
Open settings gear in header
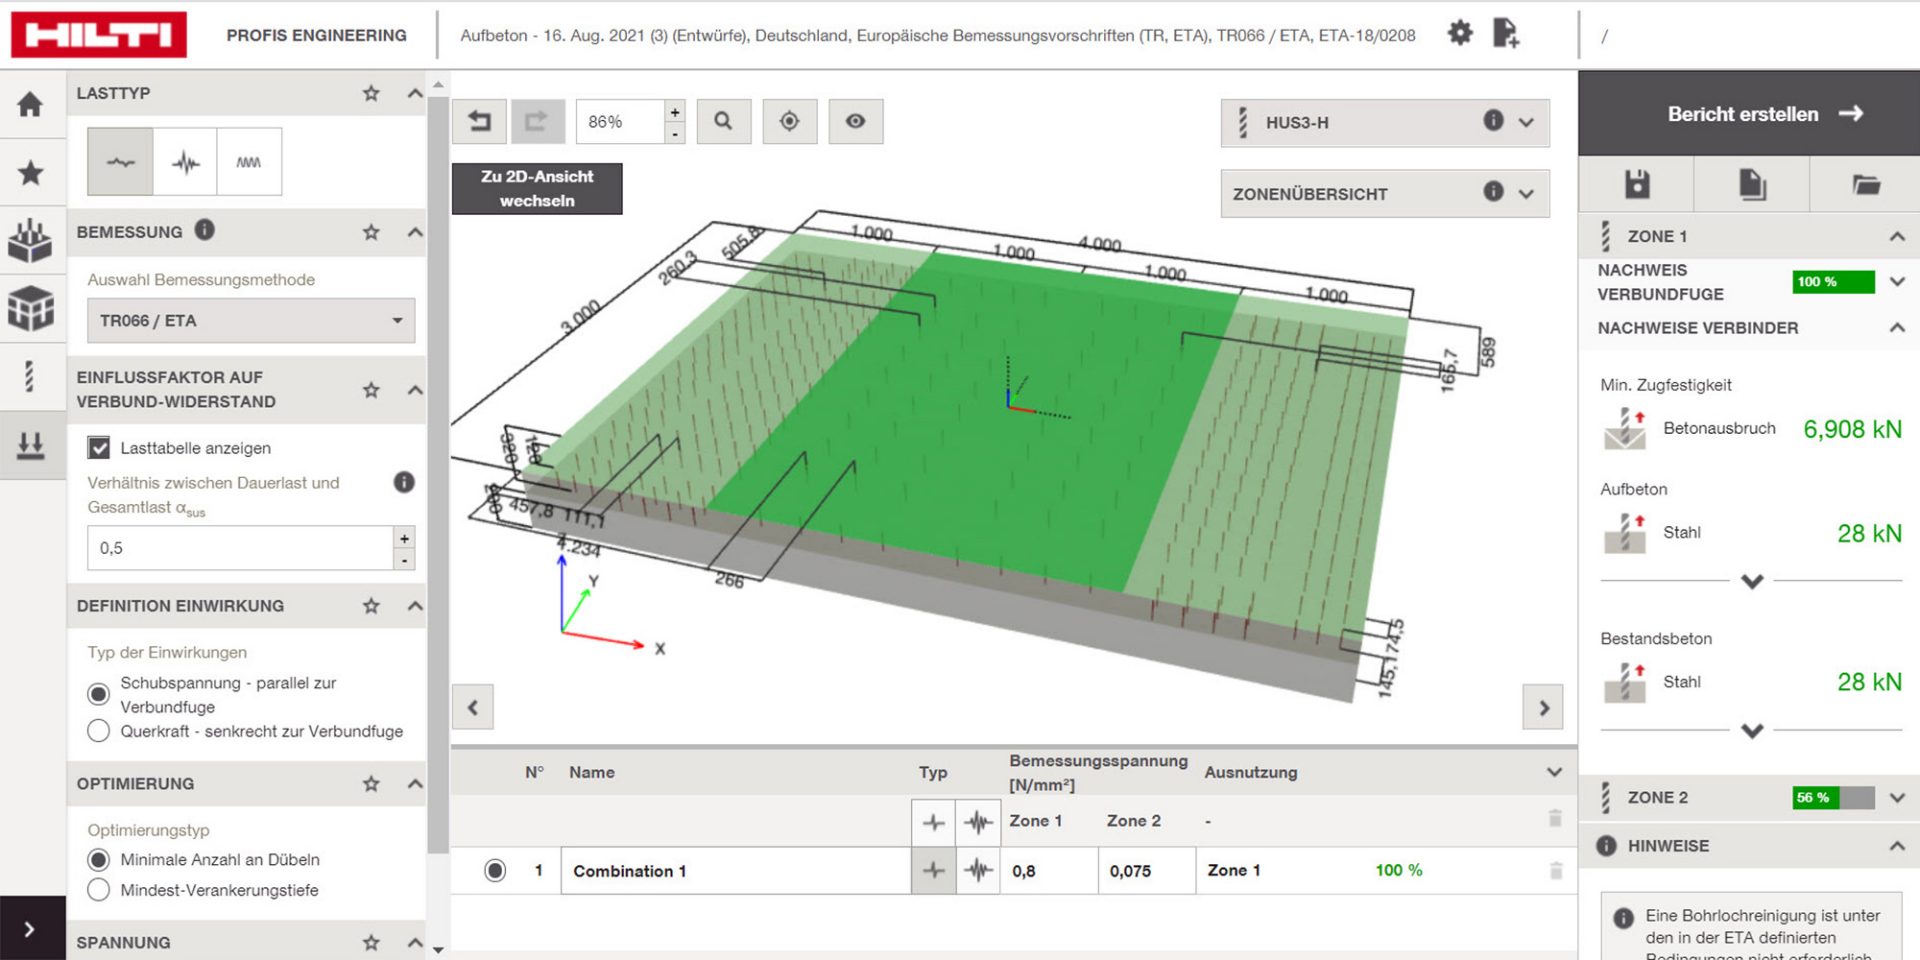click(1460, 34)
